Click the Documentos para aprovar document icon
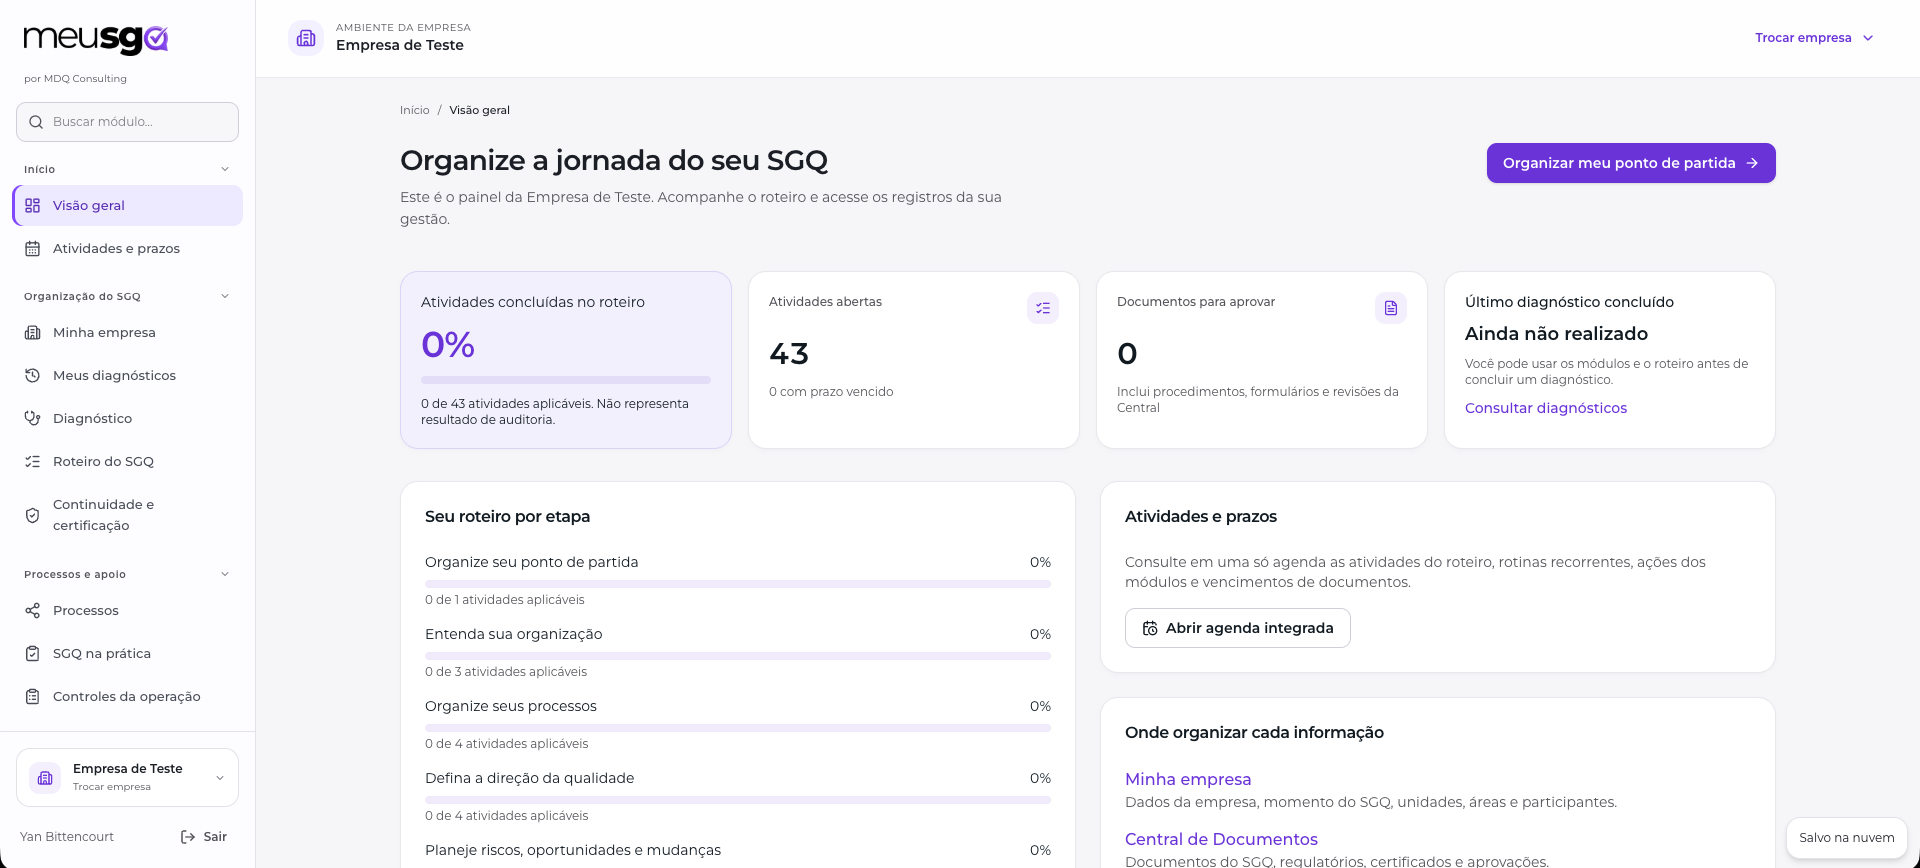 (1391, 308)
